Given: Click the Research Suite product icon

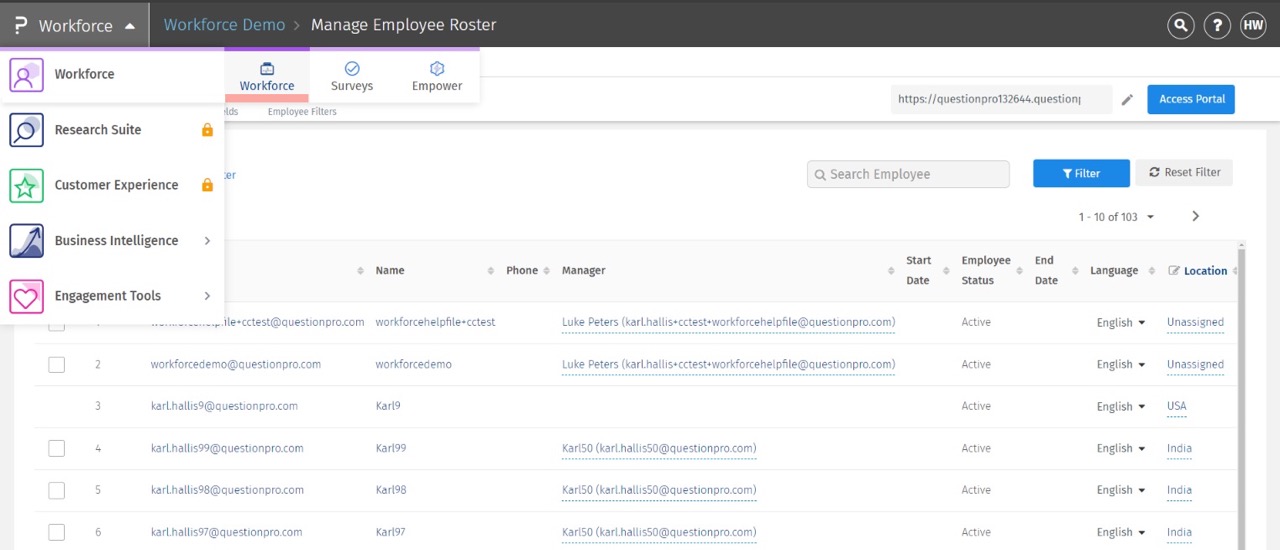Looking at the screenshot, I should [26, 130].
